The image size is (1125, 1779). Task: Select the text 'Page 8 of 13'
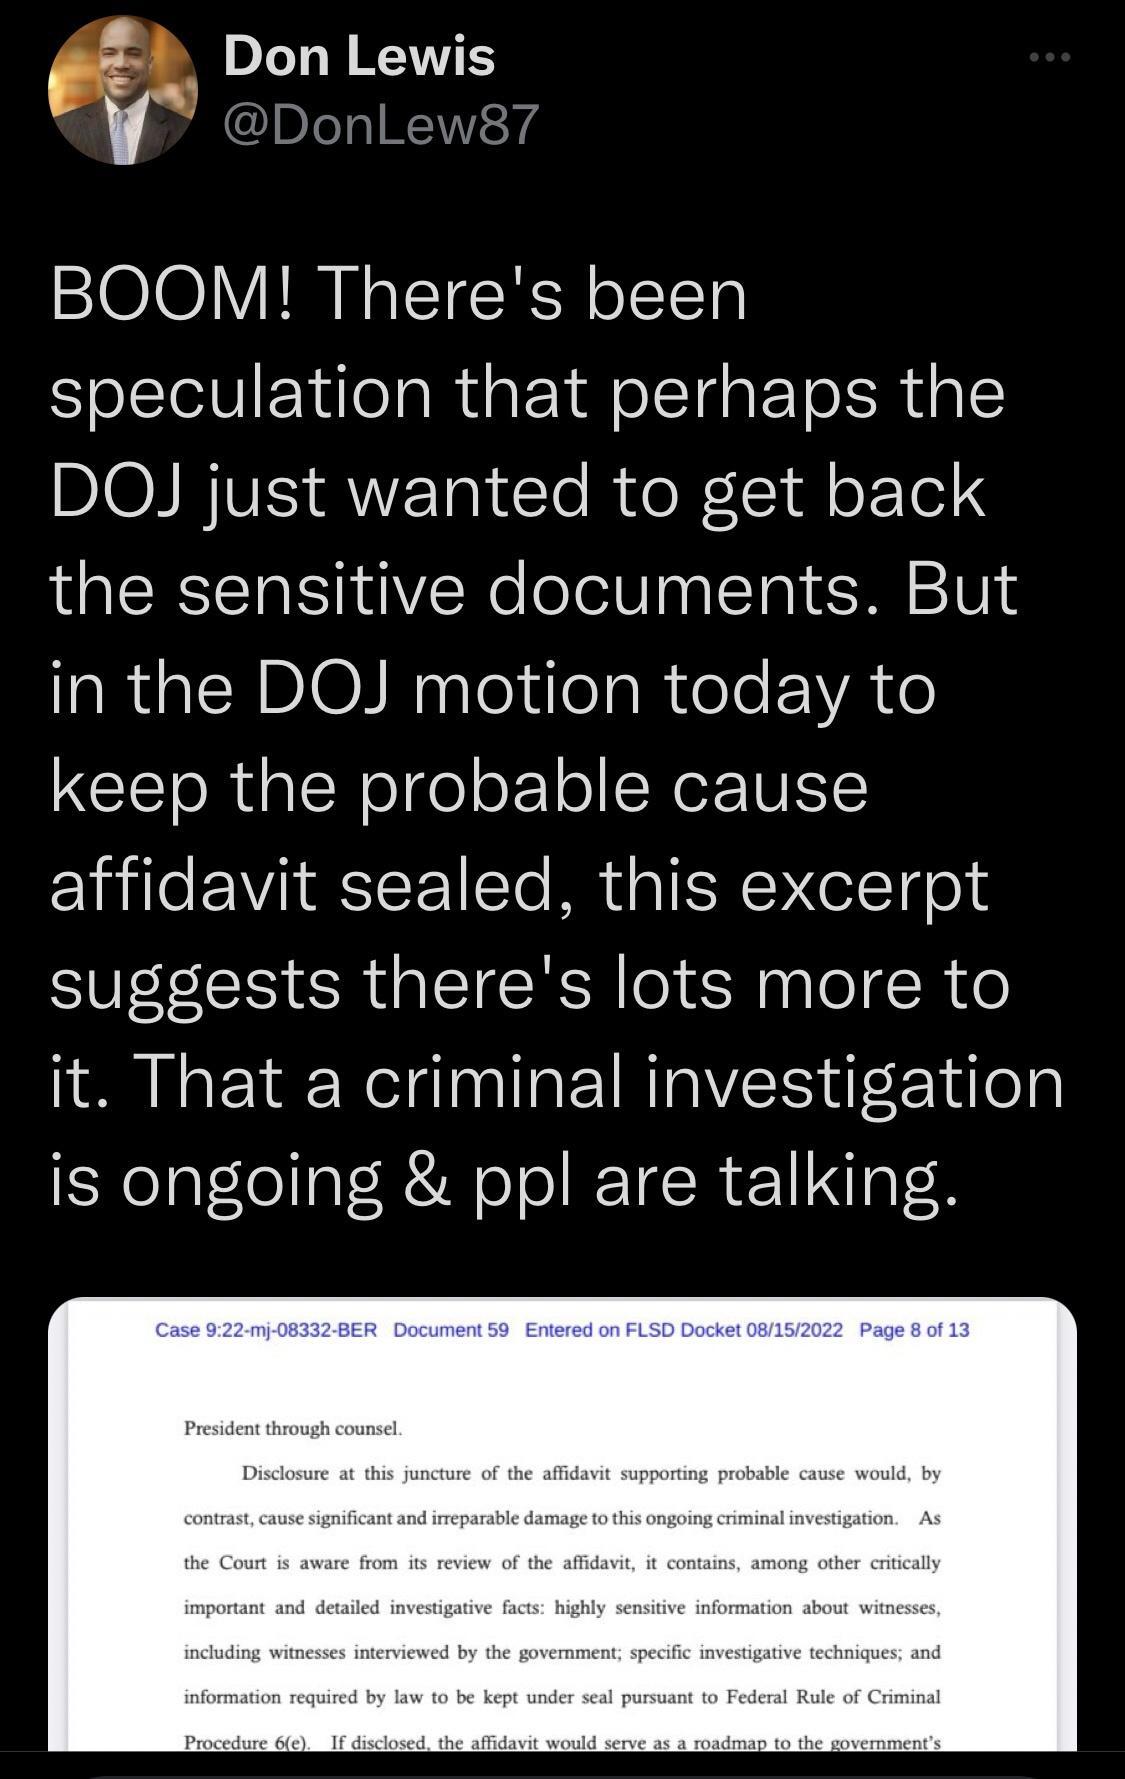click(913, 1331)
